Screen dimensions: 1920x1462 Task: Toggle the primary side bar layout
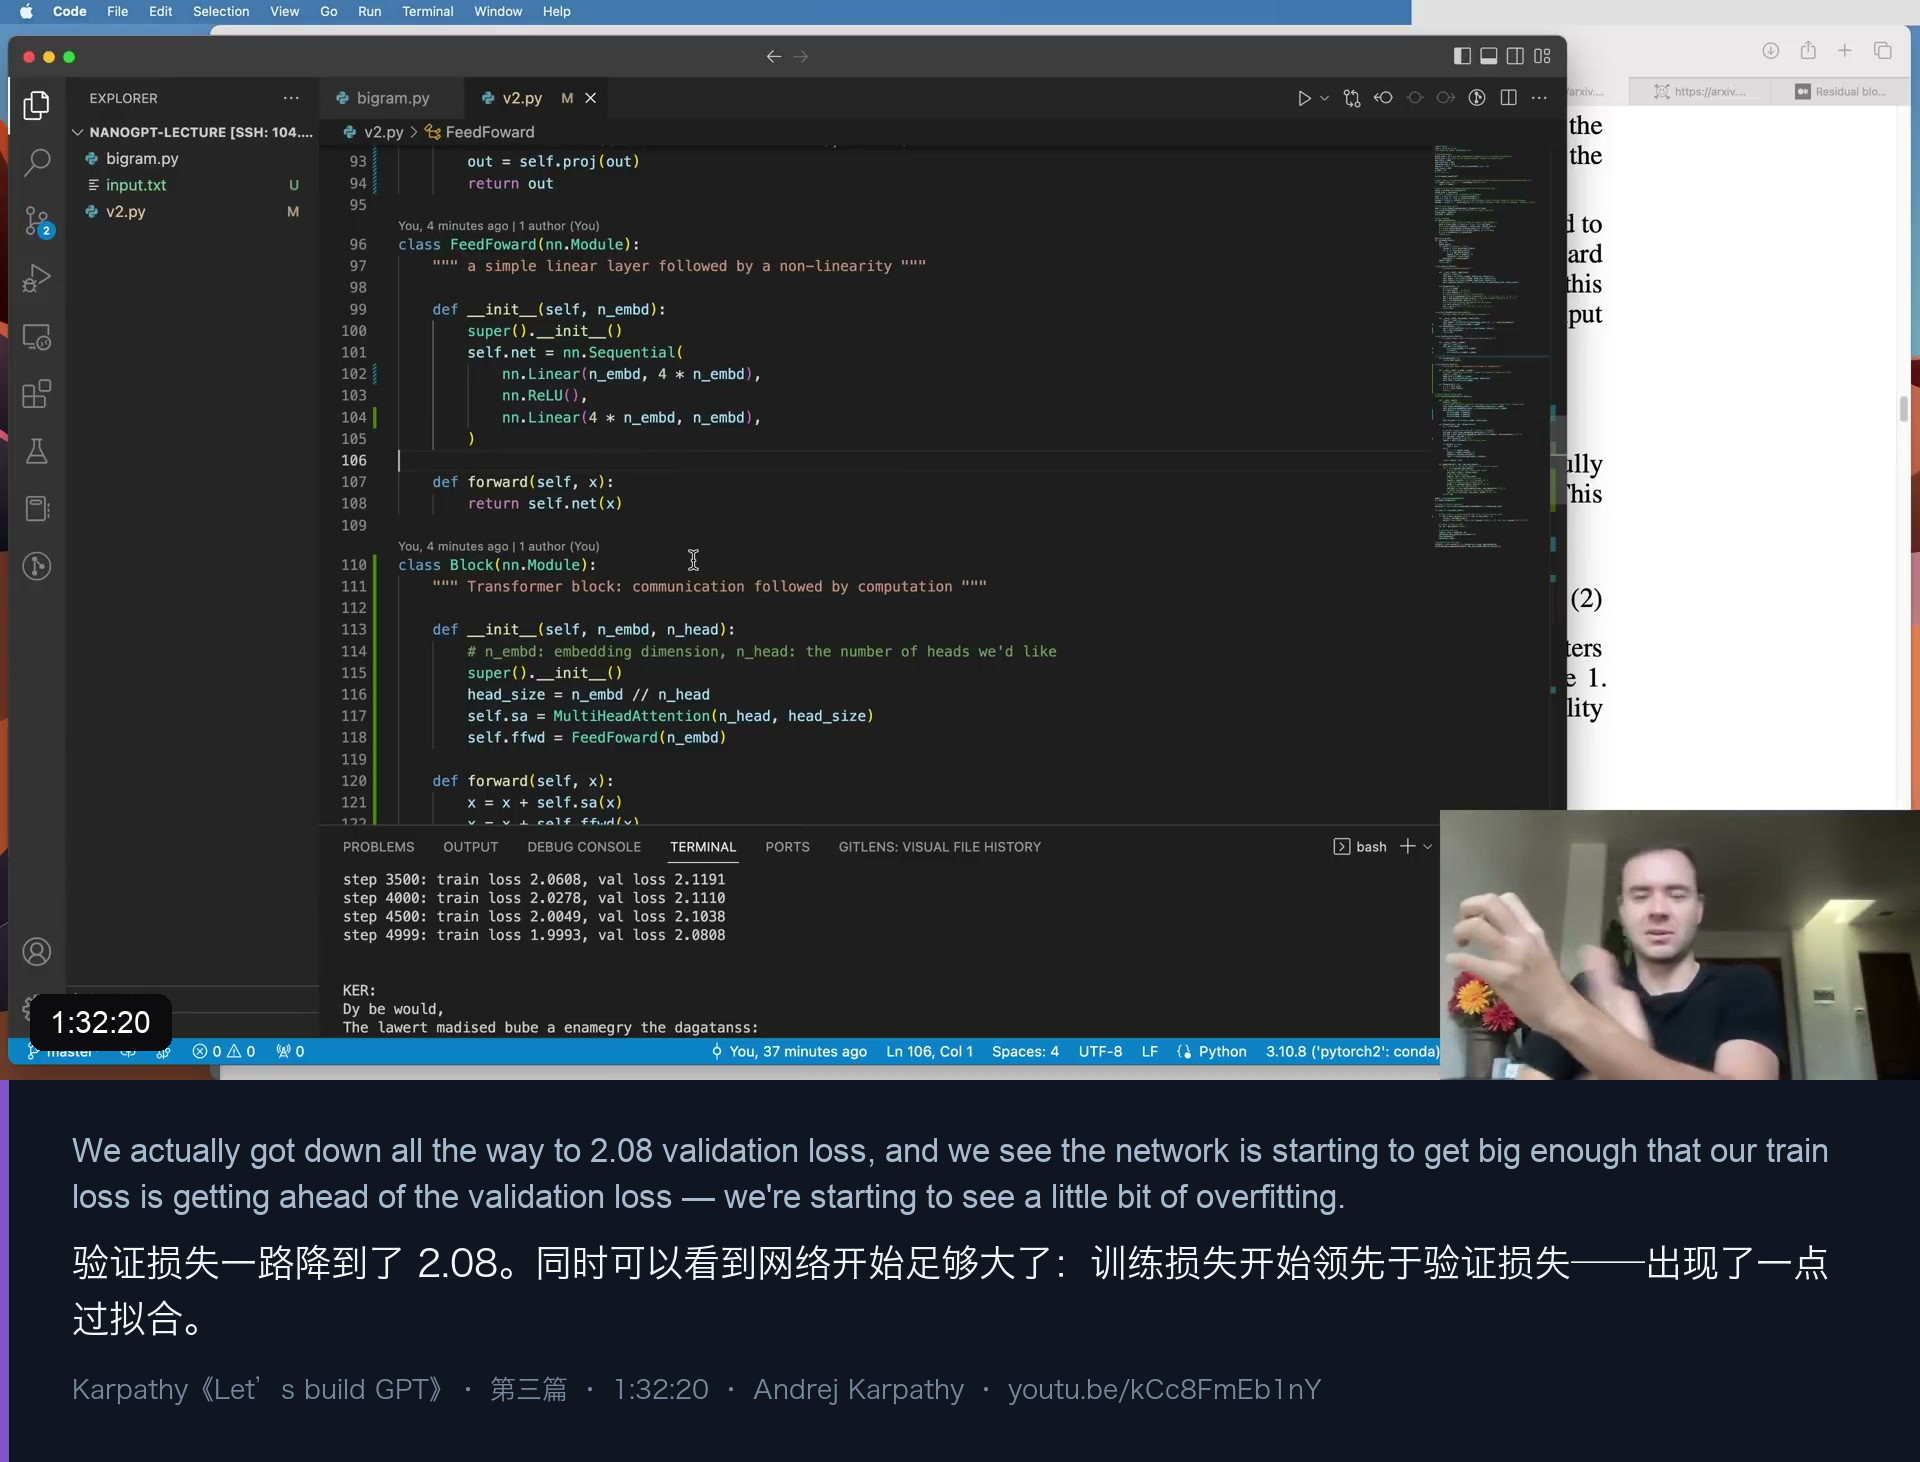[1462, 56]
